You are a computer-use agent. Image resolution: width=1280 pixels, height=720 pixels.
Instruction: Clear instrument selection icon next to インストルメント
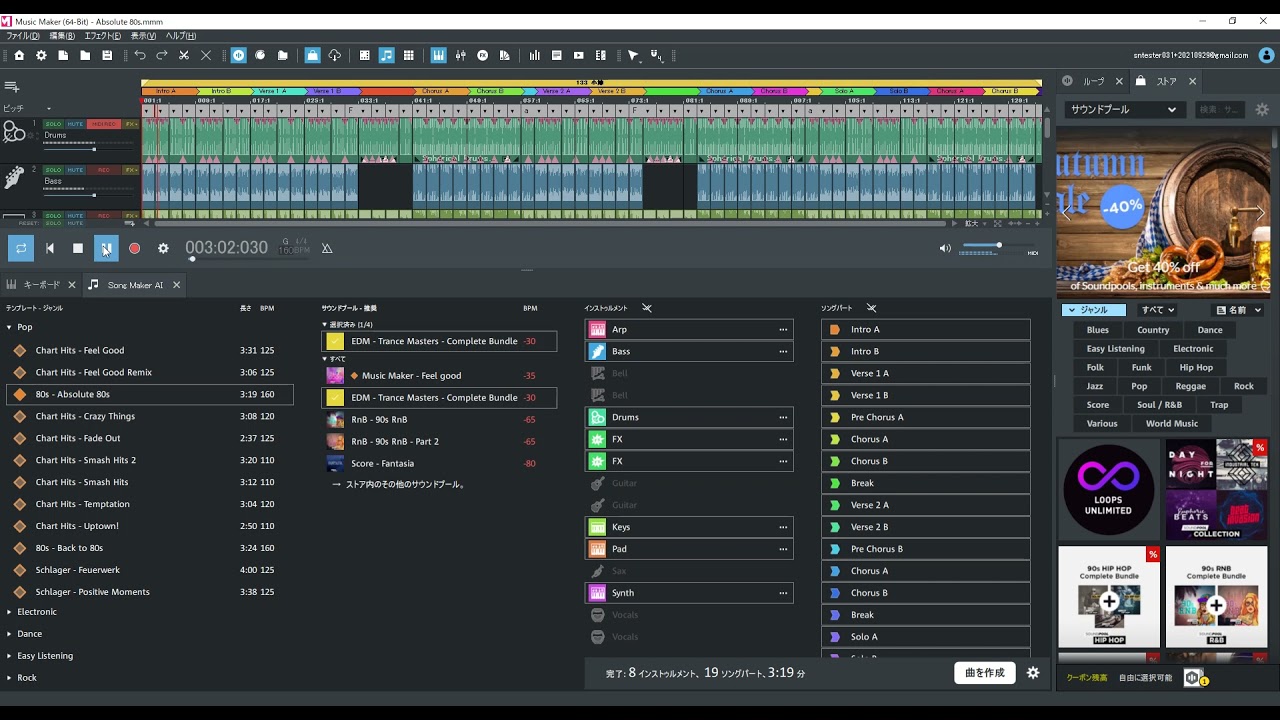[x=647, y=308]
